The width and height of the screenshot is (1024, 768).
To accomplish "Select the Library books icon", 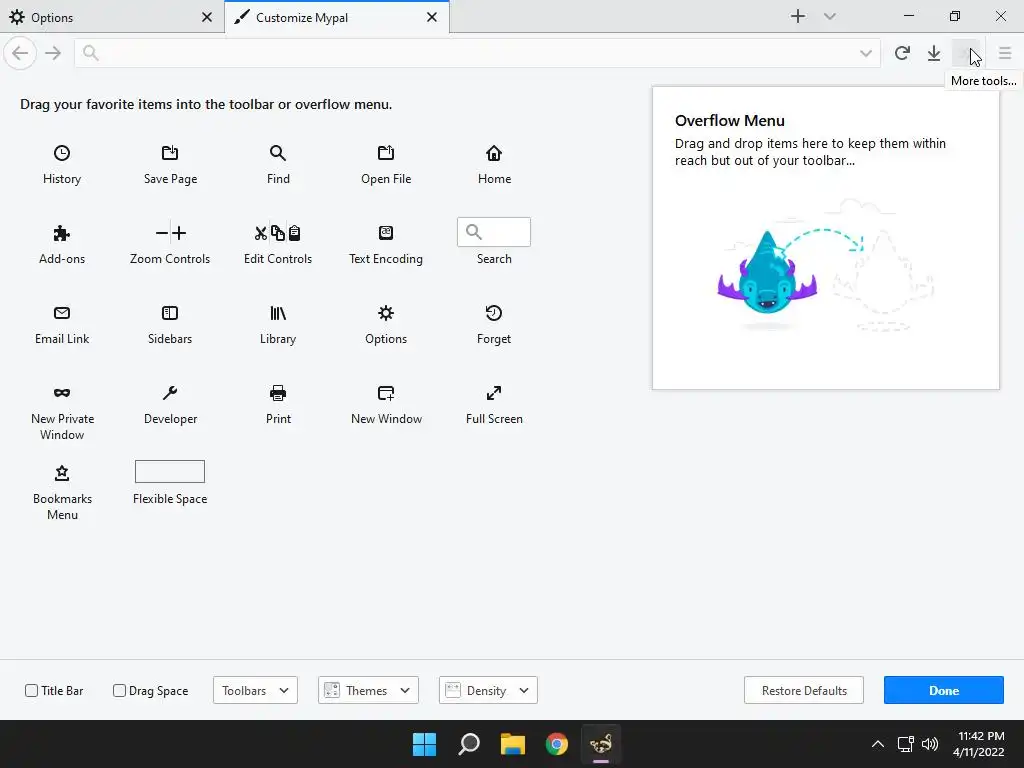I will point(278,313).
